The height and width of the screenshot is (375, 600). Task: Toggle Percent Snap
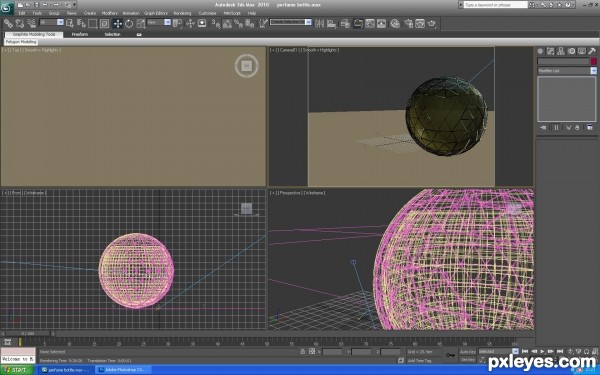[x=238, y=24]
